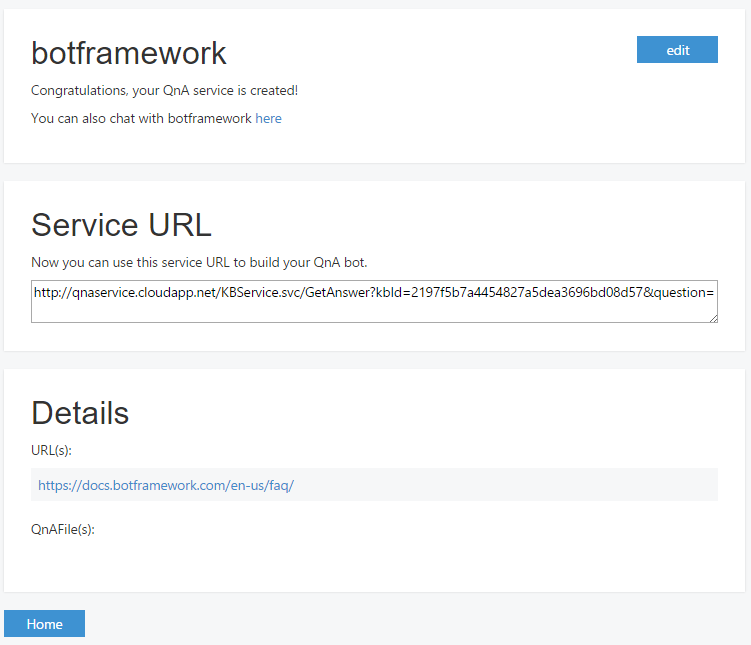Image resolution: width=751 pixels, height=645 pixels.
Task: Click the text box resize handle
Action: (x=713, y=318)
